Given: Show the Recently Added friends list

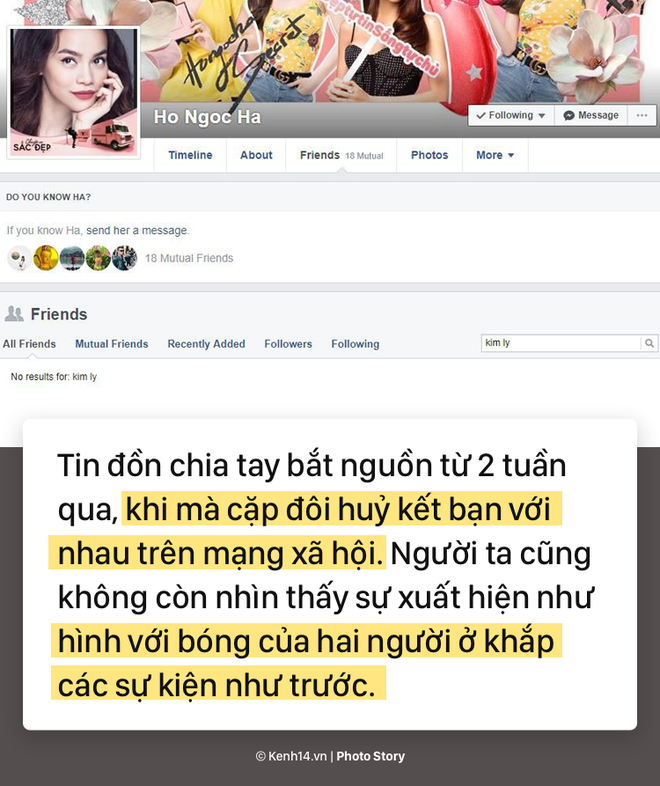Looking at the screenshot, I should click(x=206, y=344).
